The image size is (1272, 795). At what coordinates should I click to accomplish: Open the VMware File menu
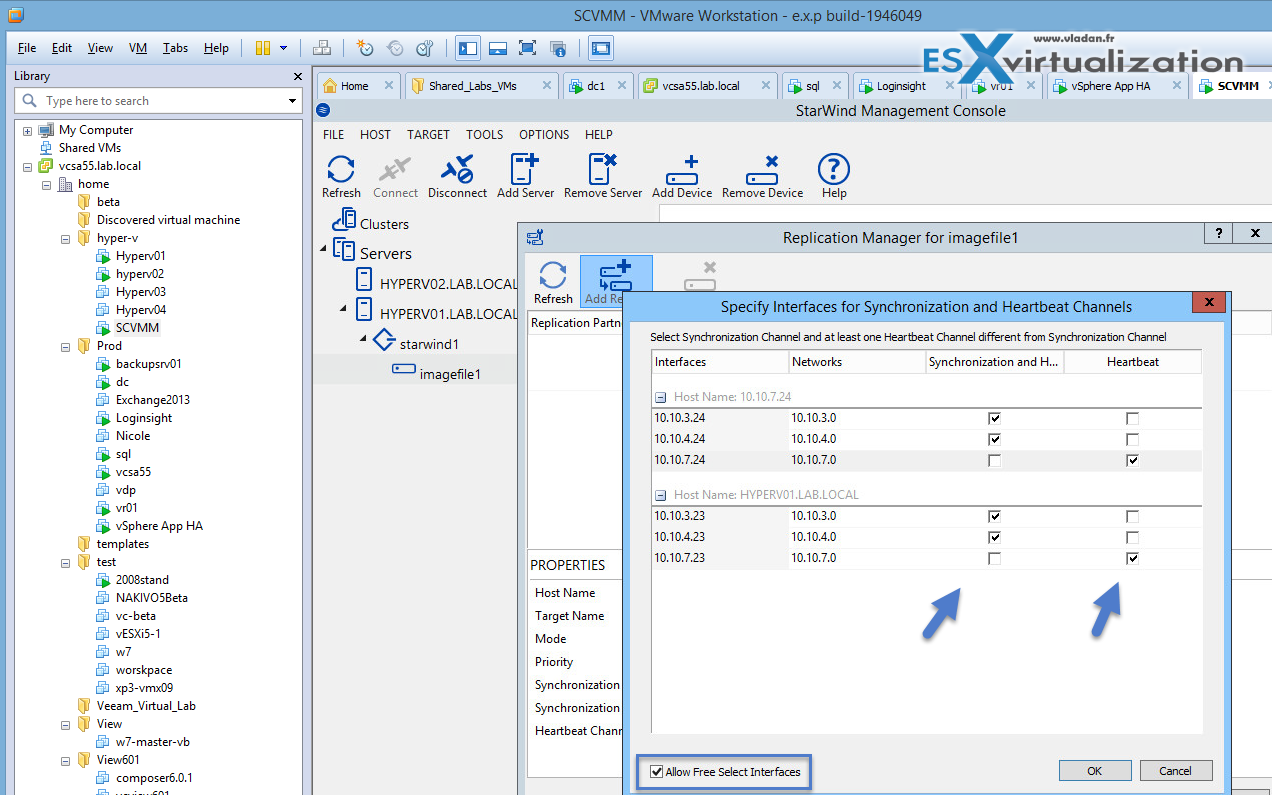(27, 48)
